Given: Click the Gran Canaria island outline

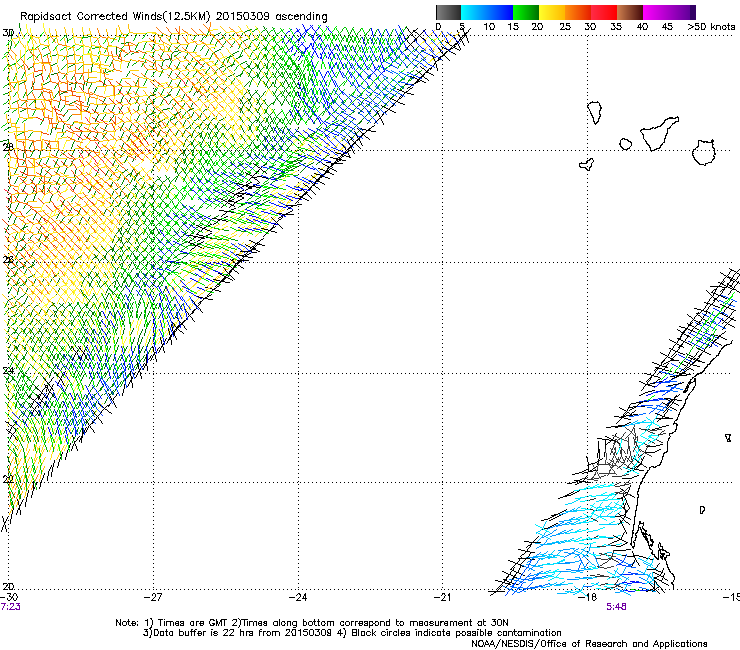Looking at the screenshot, I should [x=703, y=152].
